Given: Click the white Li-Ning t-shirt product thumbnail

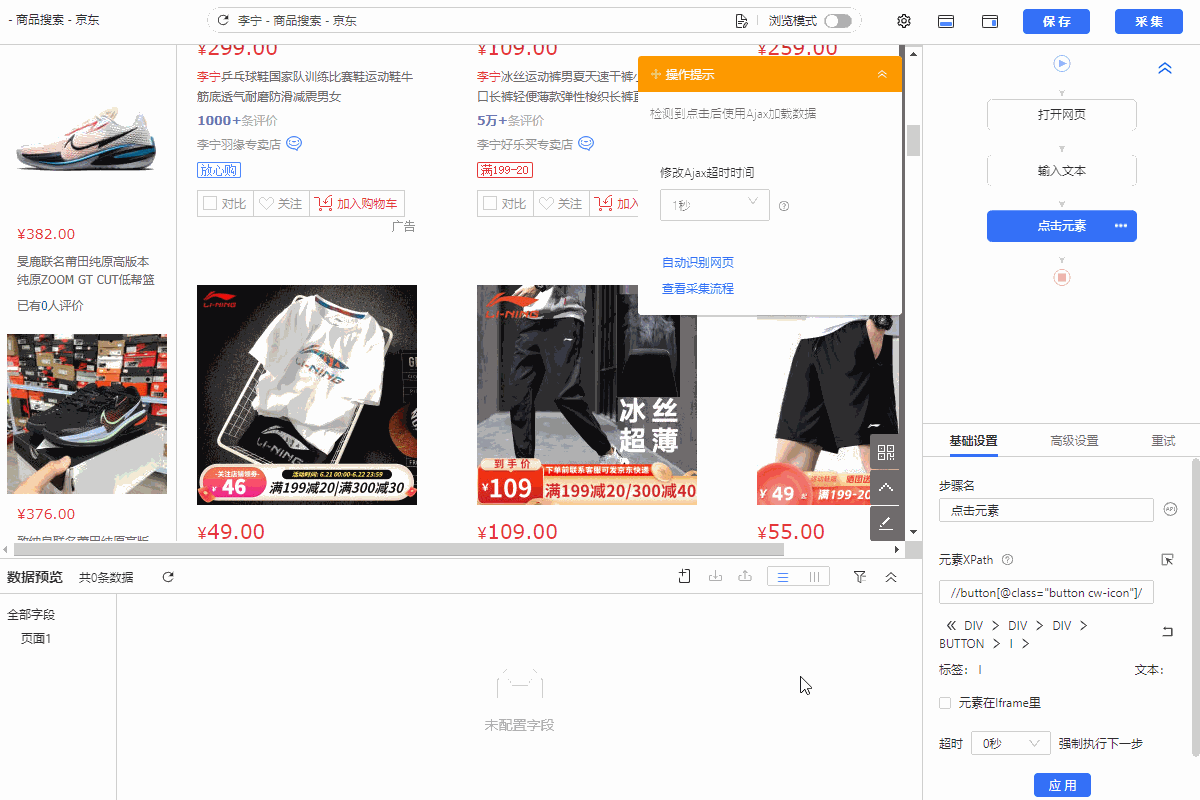Looking at the screenshot, I should 307,395.
